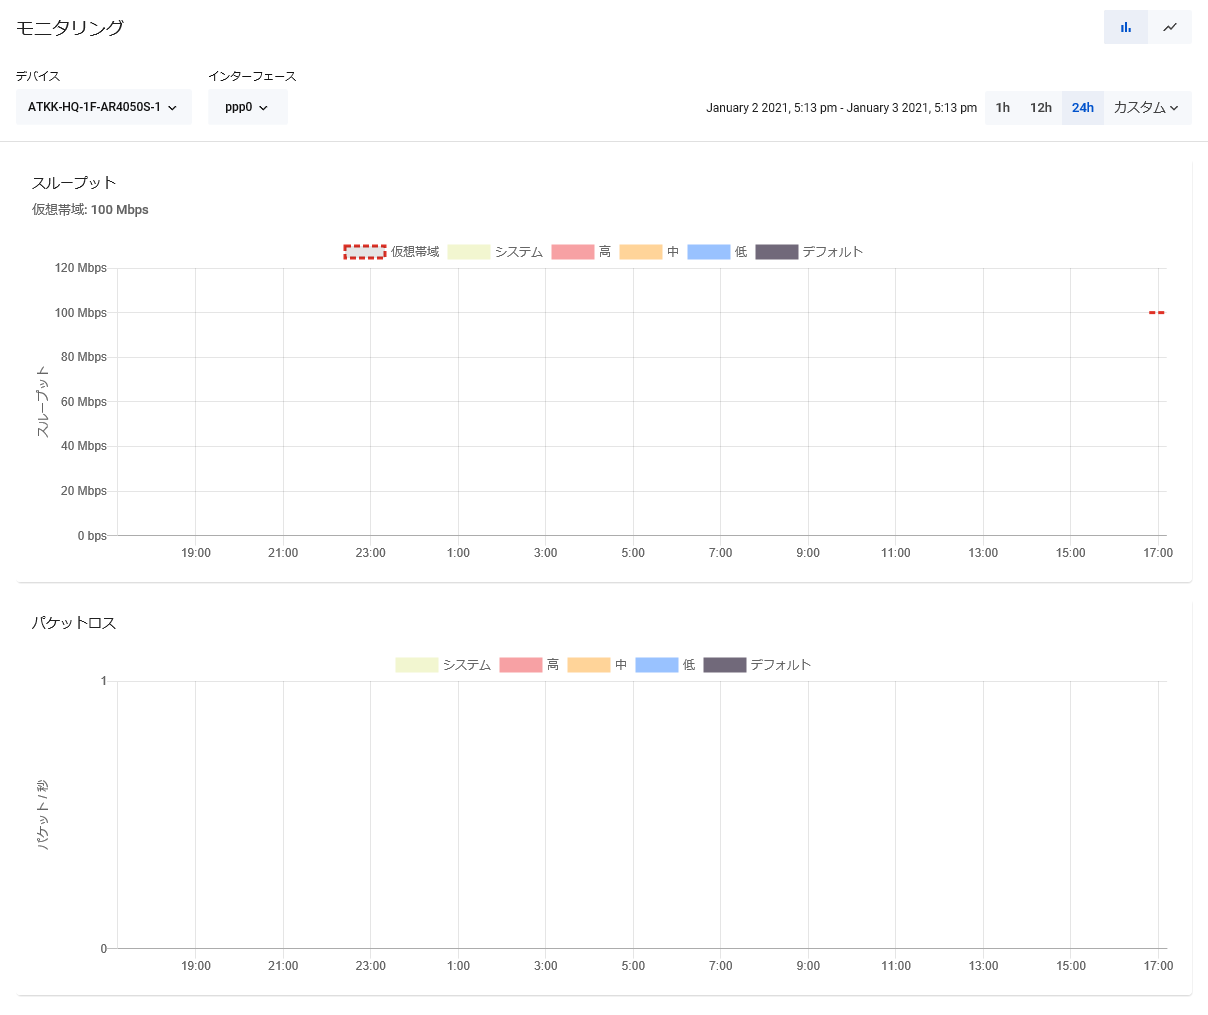Select the 24h time range
The width and height of the screenshot is (1208, 1015).
point(1083,108)
